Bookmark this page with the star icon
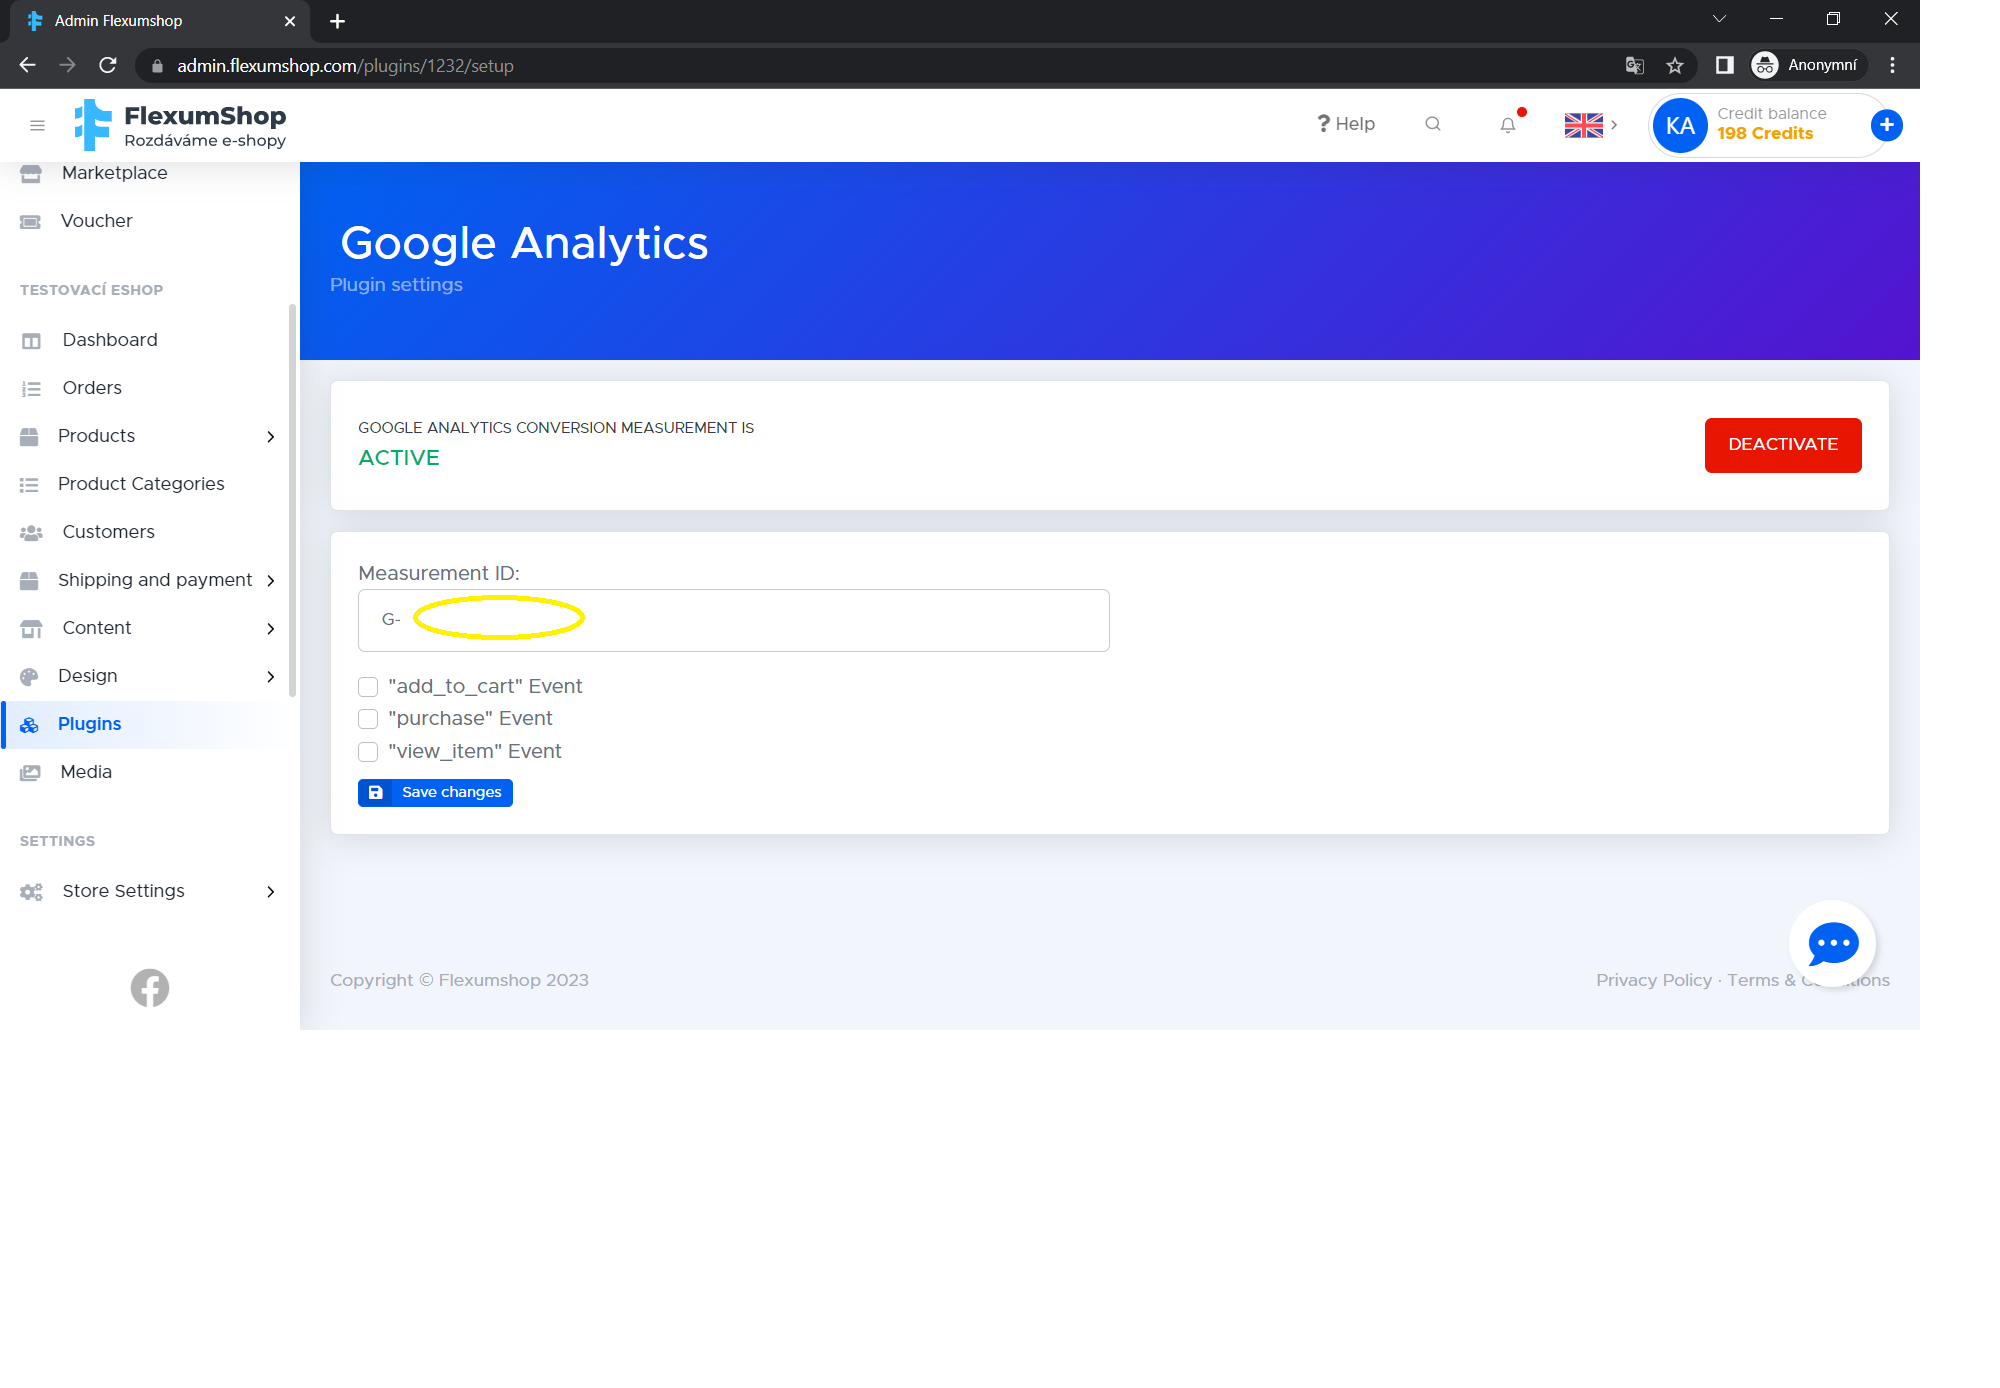Image resolution: width=2000 pixels, height=1388 pixels. 1675,65
